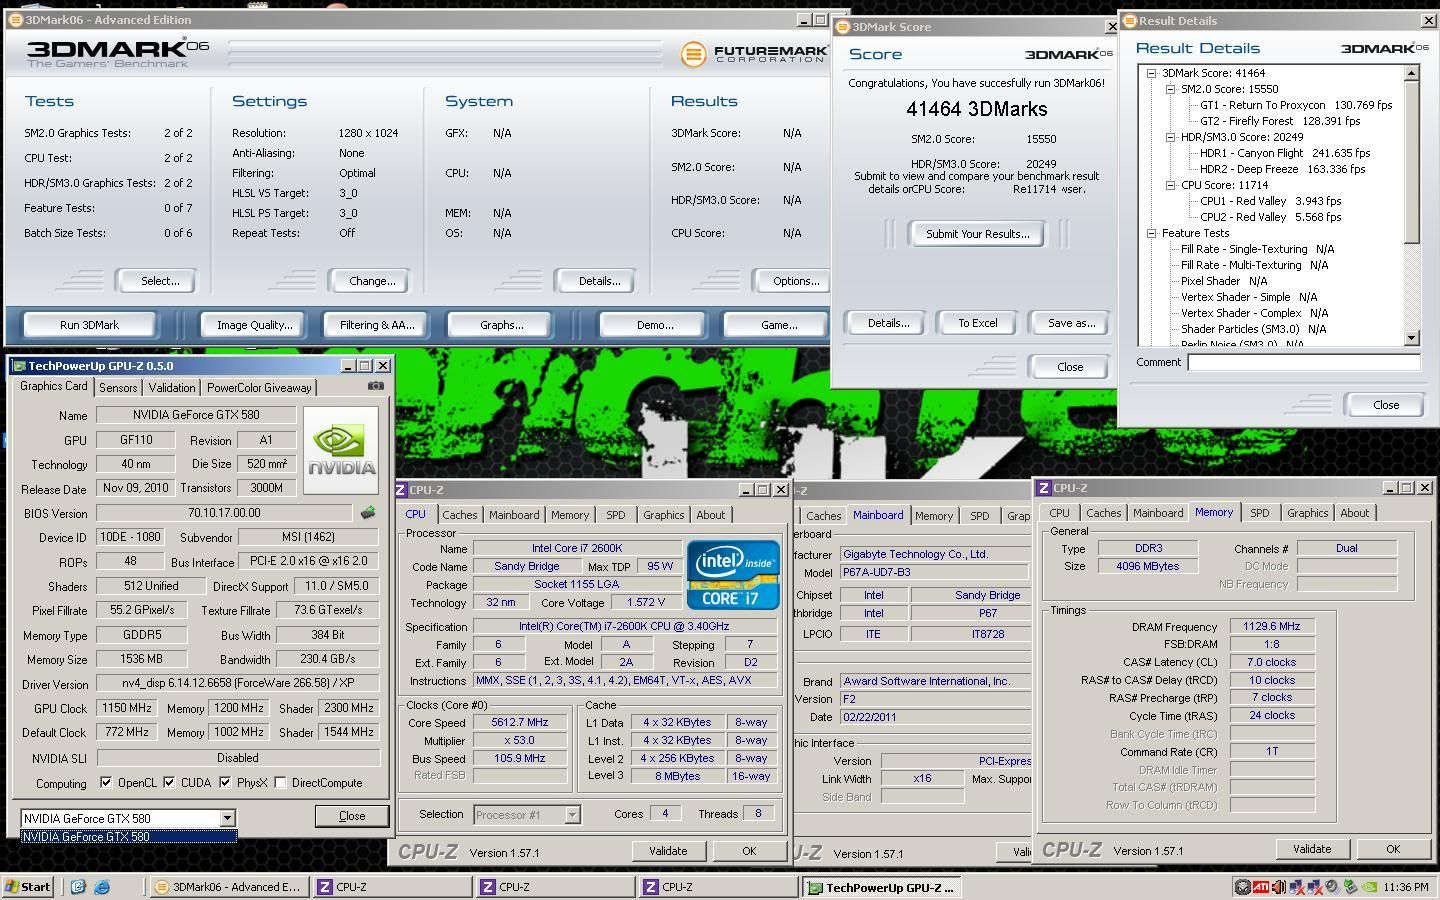Click the Options button under Results
This screenshot has height=900, width=1440.
coord(795,281)
